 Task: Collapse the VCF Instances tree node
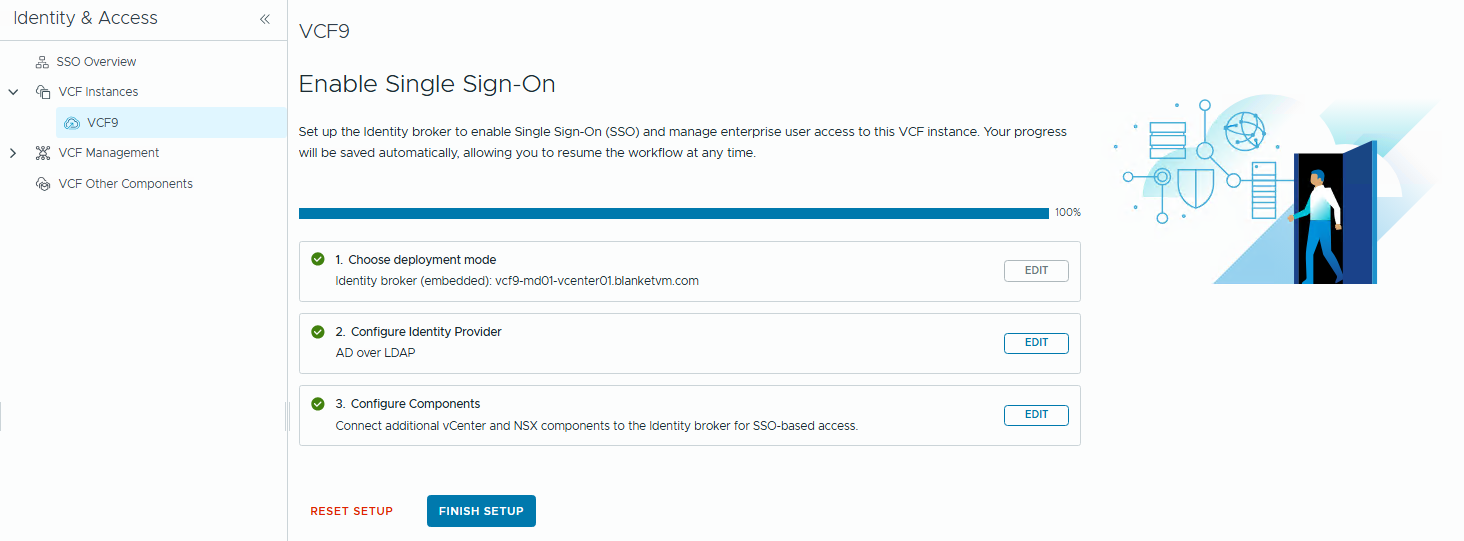pos(13,92)
